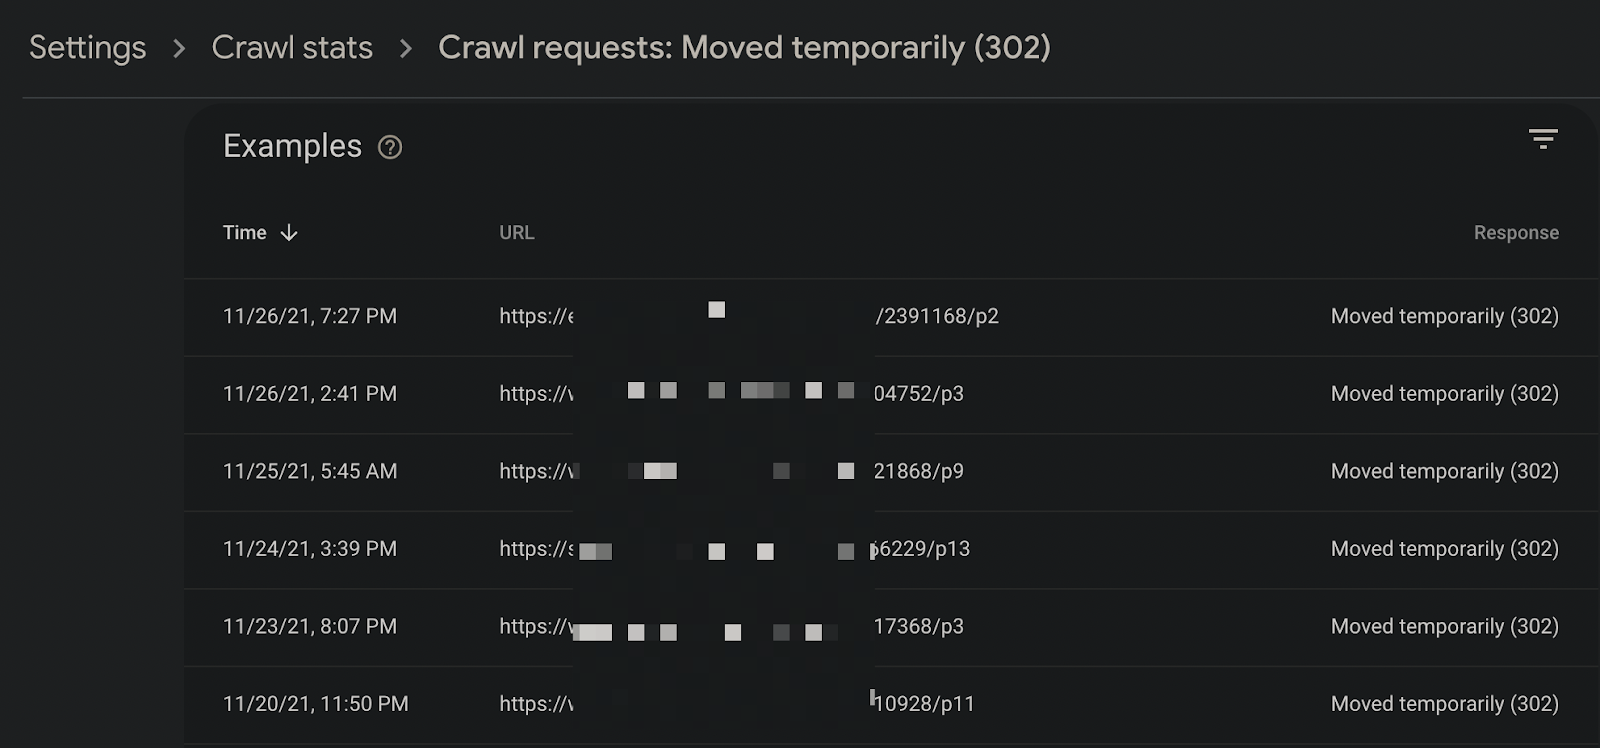The image size is (1600, 748).
Task: Click the URL column header
Action: [x=517, y=232]
